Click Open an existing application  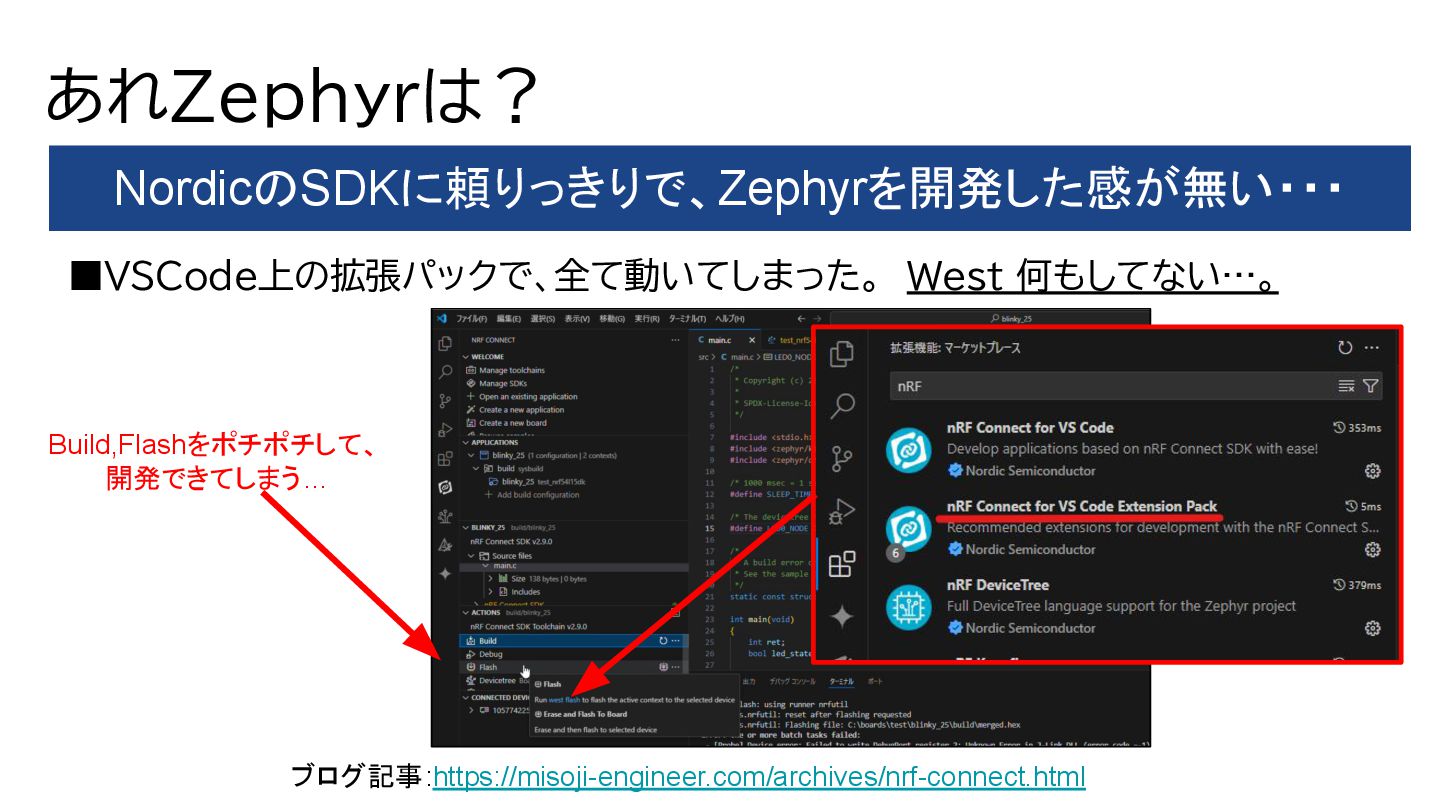(522, 397)
